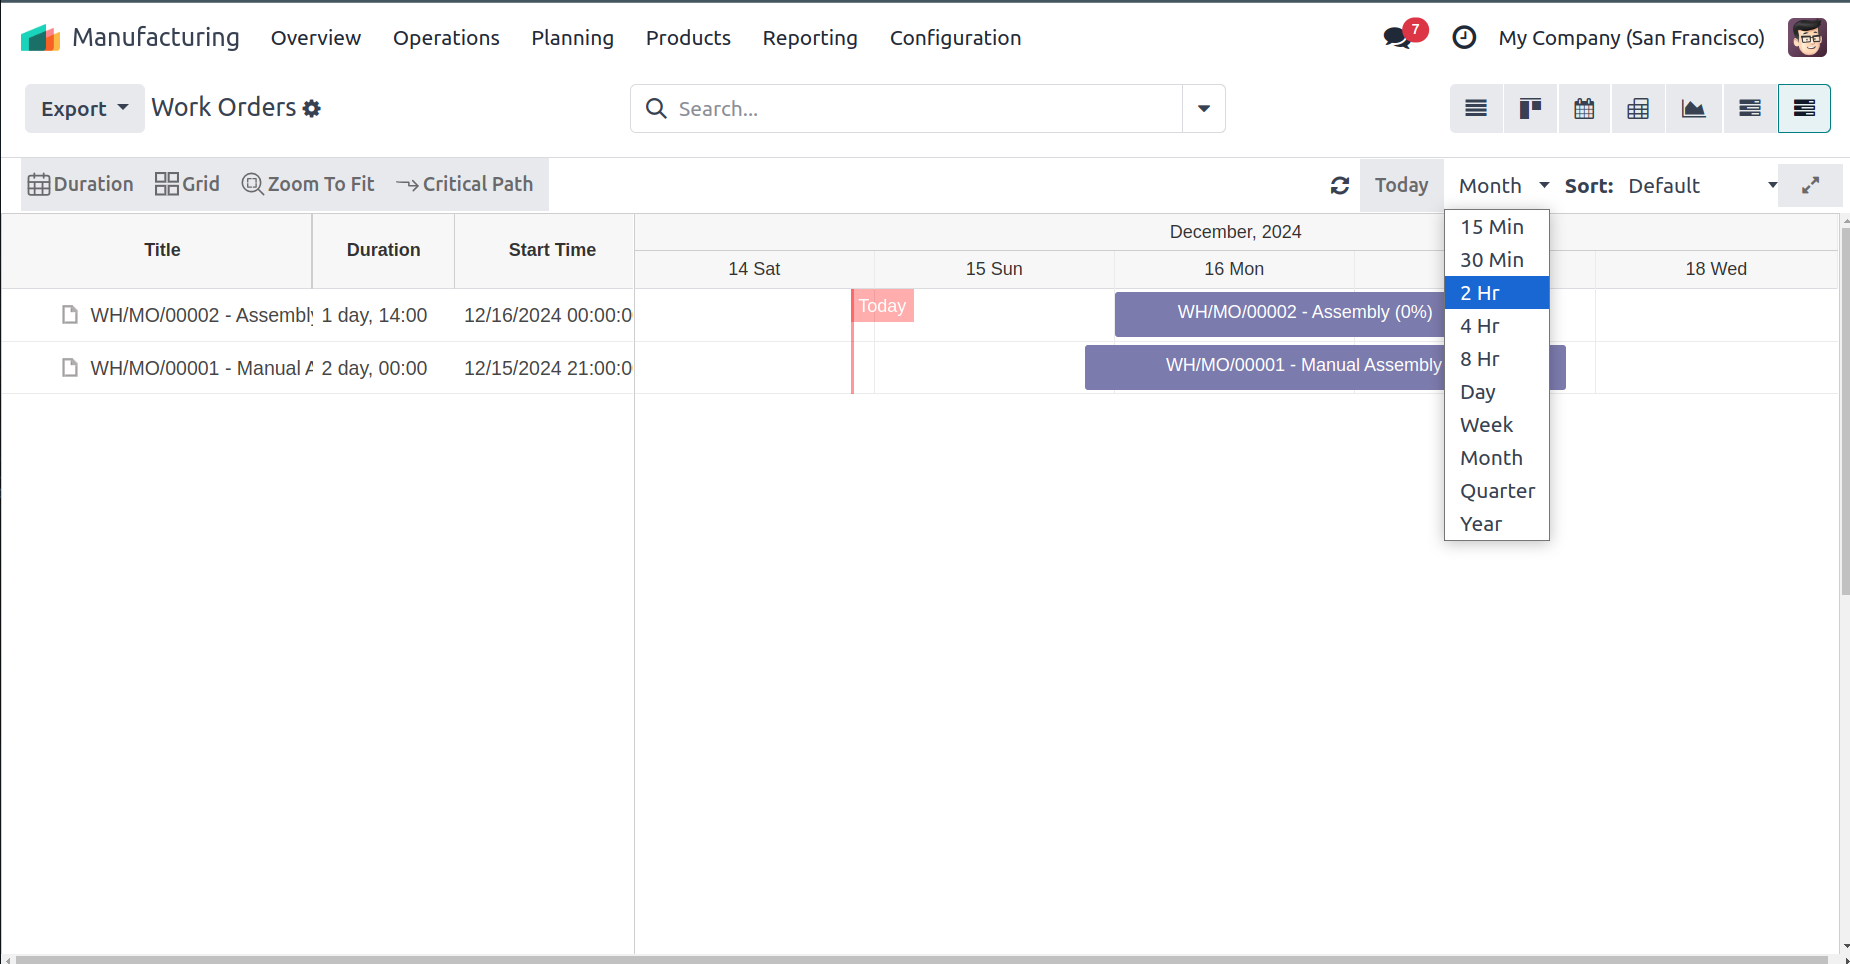Toggle the Duration column button
1850x964 pixels.
[81, 184]
